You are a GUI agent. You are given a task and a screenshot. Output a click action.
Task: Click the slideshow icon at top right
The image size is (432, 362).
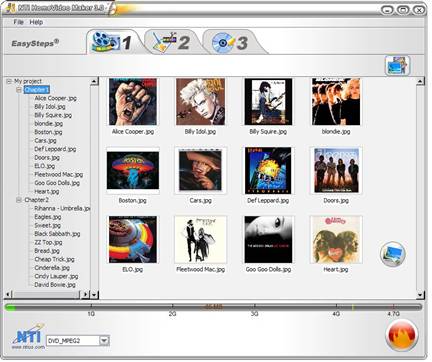pos(397,65)
